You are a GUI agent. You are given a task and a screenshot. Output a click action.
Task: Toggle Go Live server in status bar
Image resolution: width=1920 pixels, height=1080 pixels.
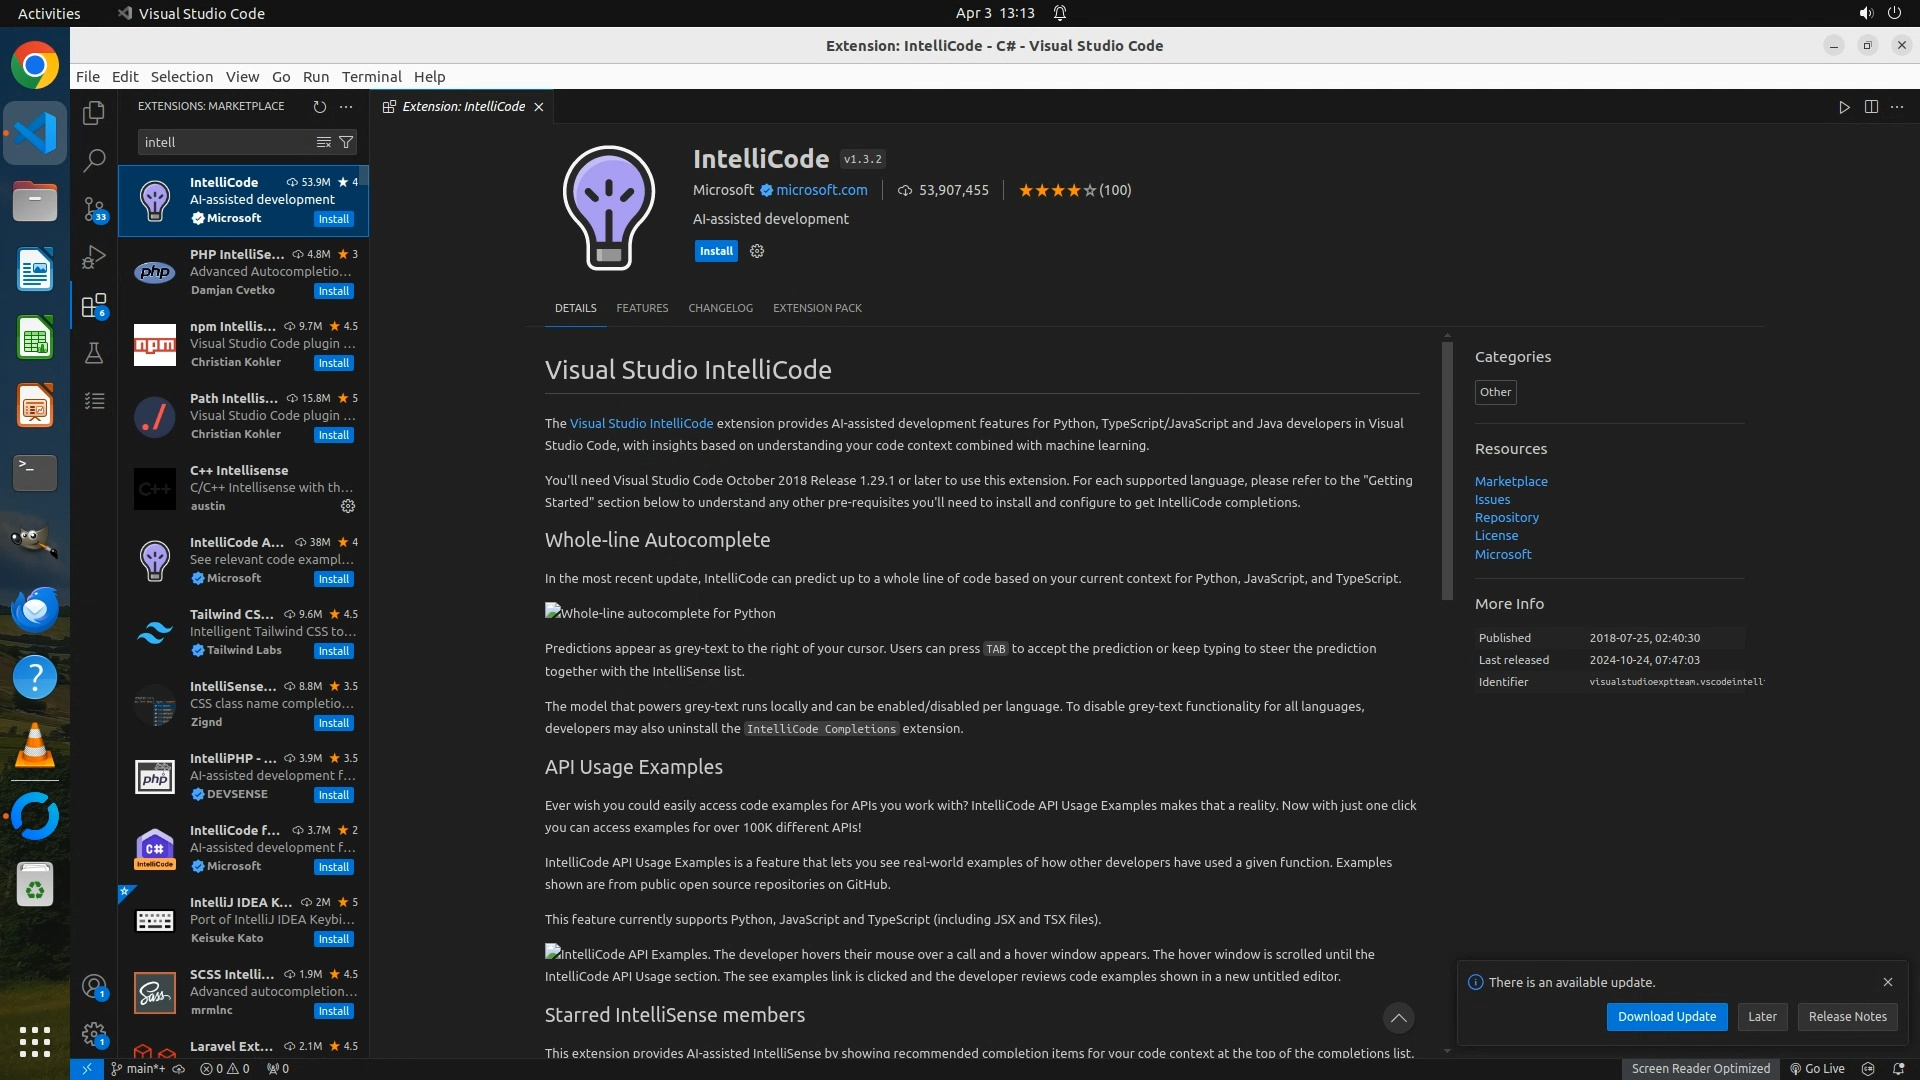click(1817, 1068)
